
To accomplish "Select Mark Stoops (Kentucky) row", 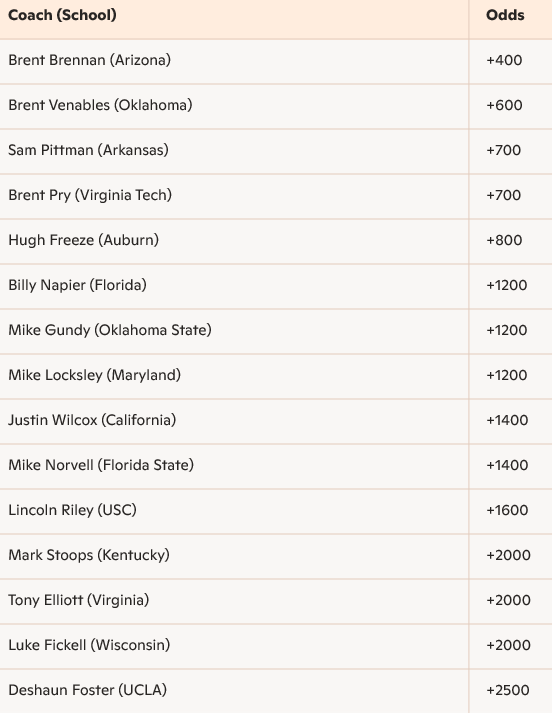I will tap(276, 556).
